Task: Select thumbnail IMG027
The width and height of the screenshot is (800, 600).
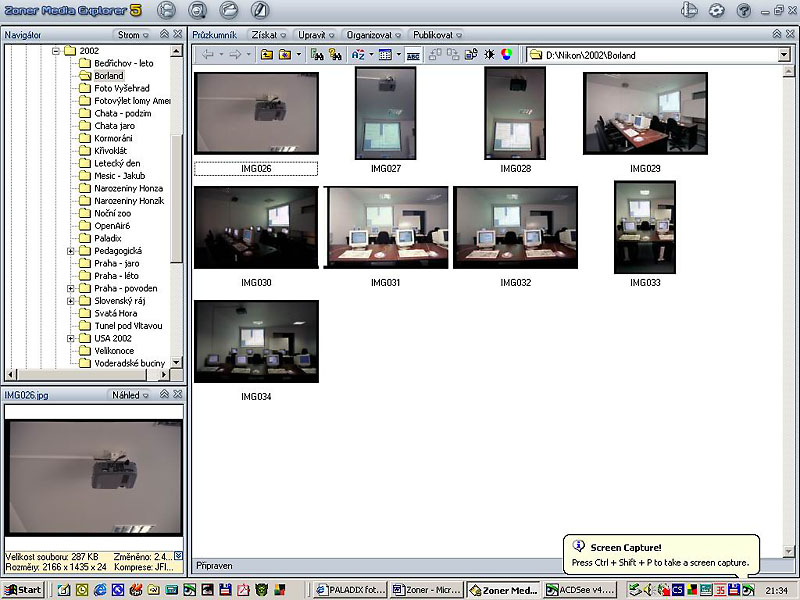Action: tap(386, 113)
